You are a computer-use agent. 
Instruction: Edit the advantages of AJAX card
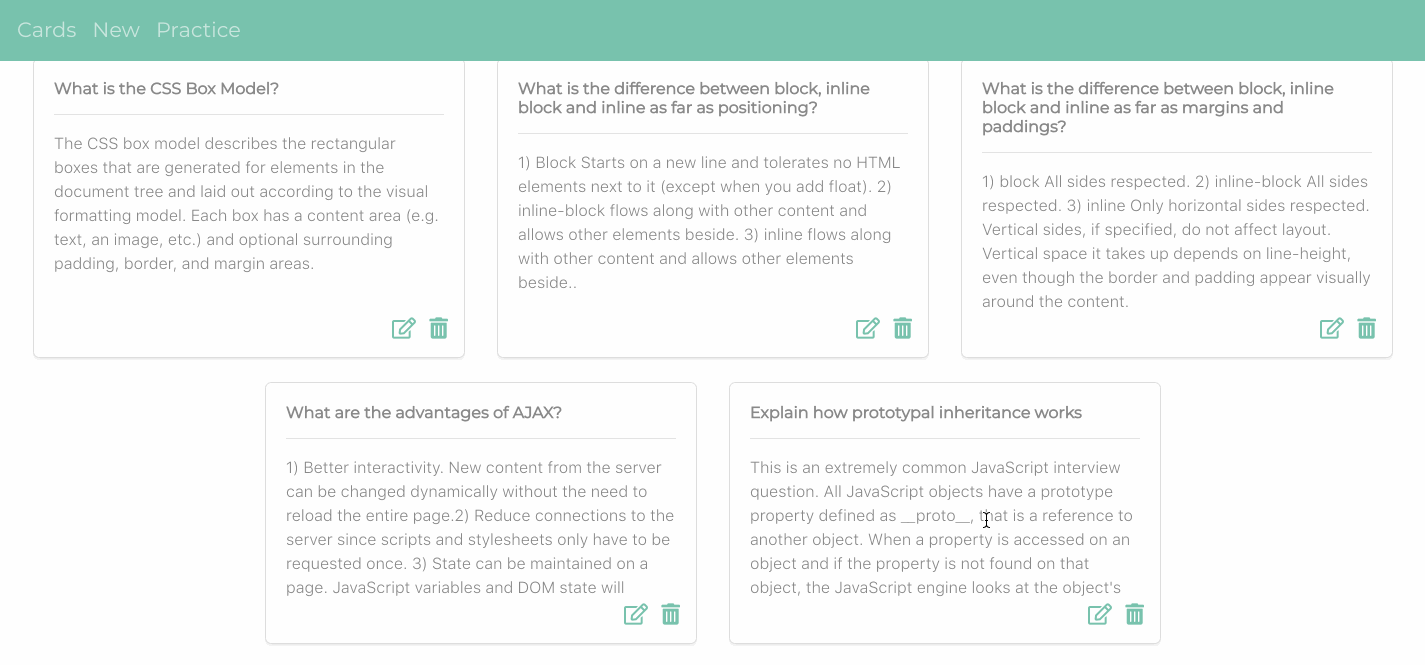[x=635, y=614]
